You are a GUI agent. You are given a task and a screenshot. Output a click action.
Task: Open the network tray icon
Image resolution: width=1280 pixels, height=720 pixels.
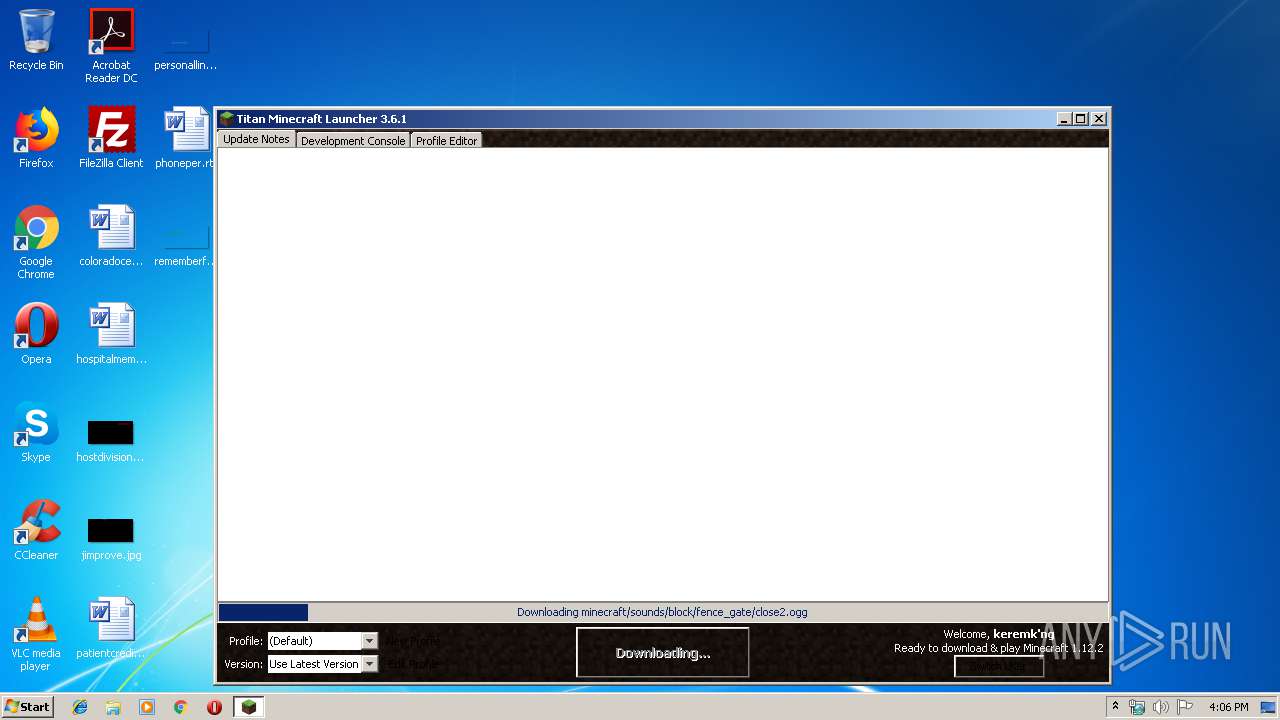tap(1137, 707)
